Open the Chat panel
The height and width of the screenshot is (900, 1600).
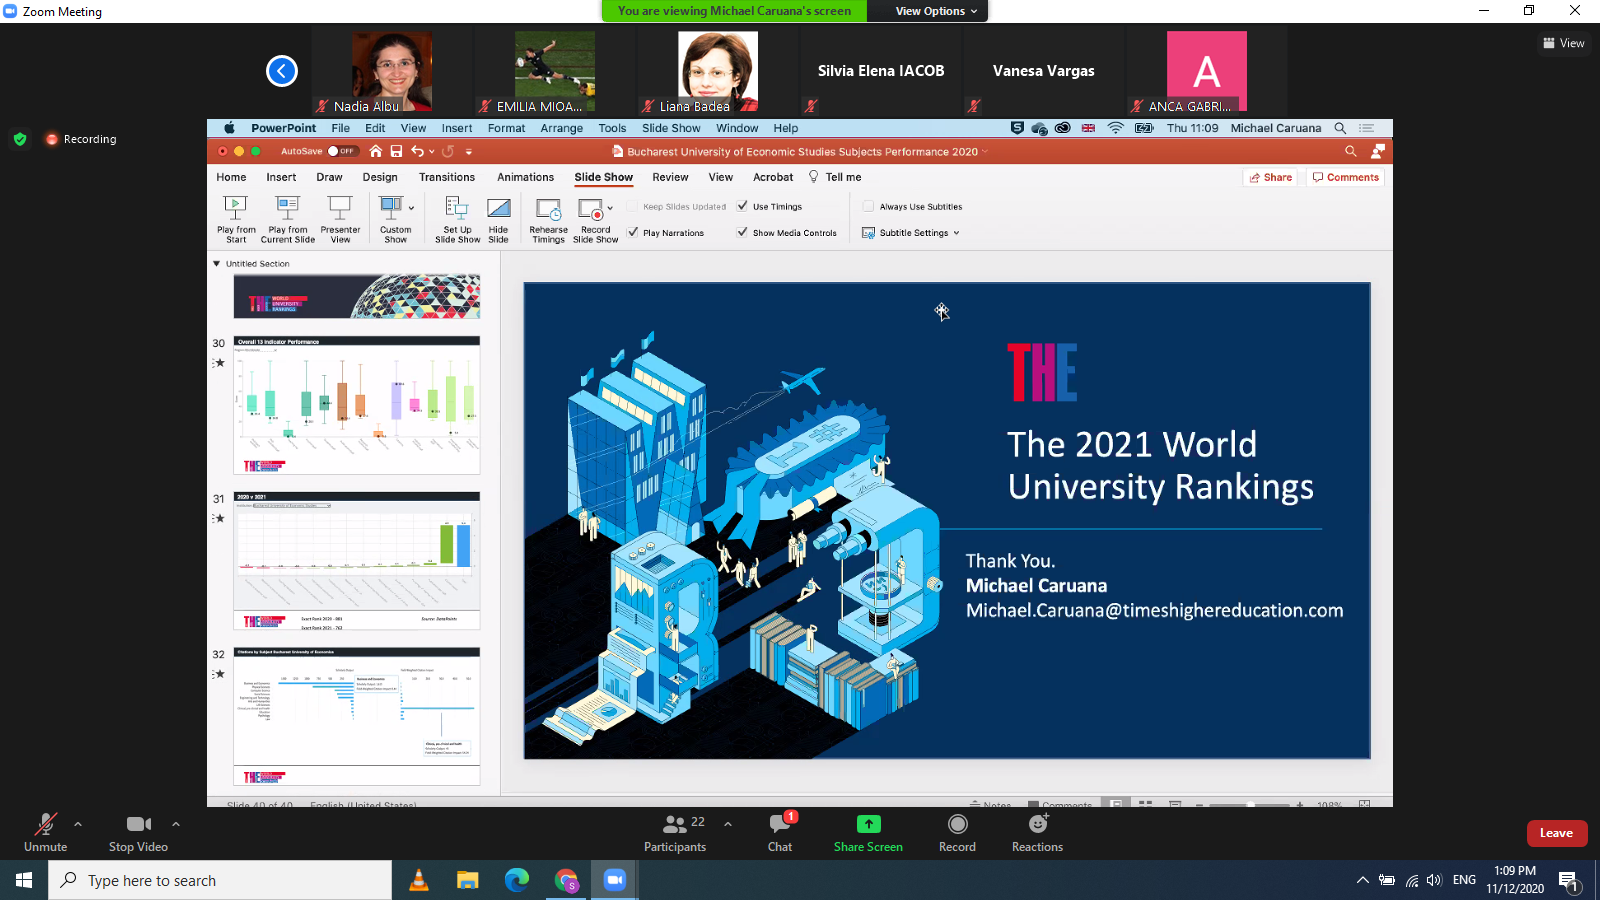(x=780, y=824)
